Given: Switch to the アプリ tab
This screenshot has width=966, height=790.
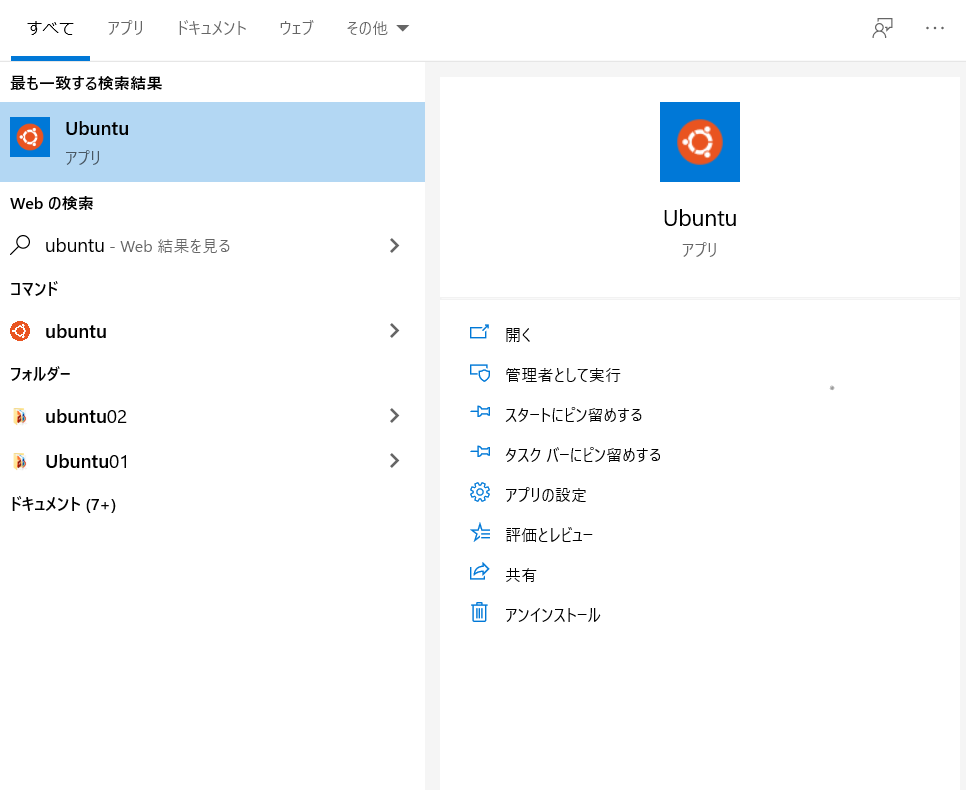Looking at the screenshot, I should [125, 28].
